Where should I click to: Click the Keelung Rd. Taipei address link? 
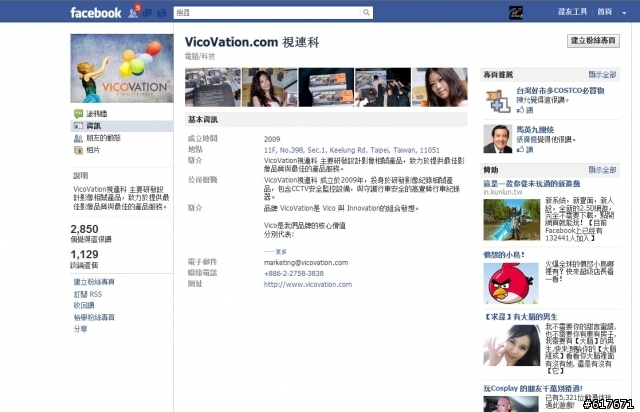pos(351,150)
